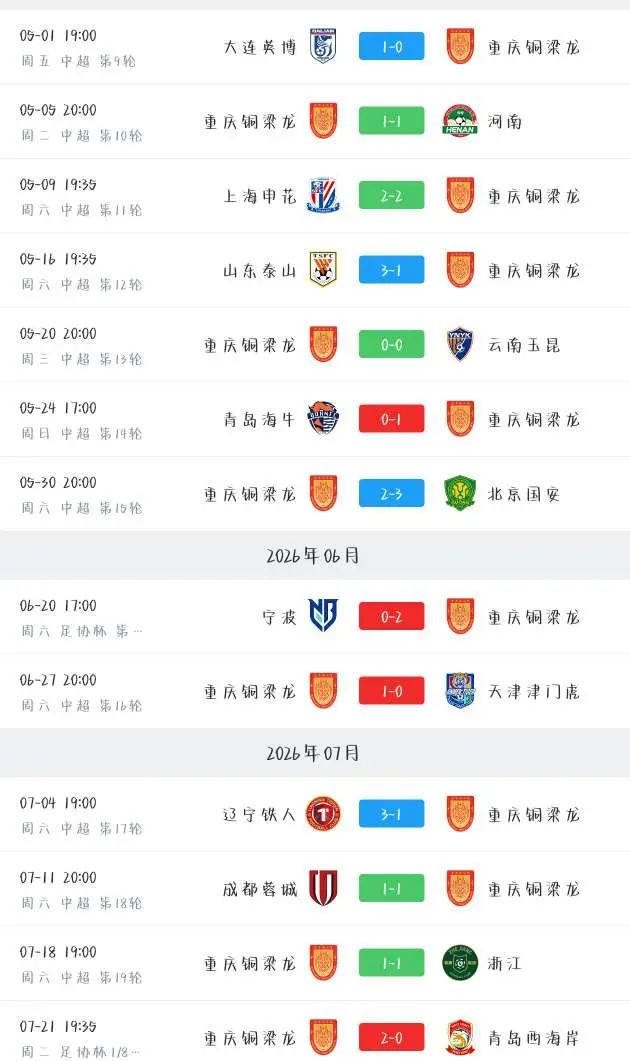Open the Yunnan Yukun shield logo
This screenshot has width=630, height=1061.
pyautogui.click(x=460, y=344)
